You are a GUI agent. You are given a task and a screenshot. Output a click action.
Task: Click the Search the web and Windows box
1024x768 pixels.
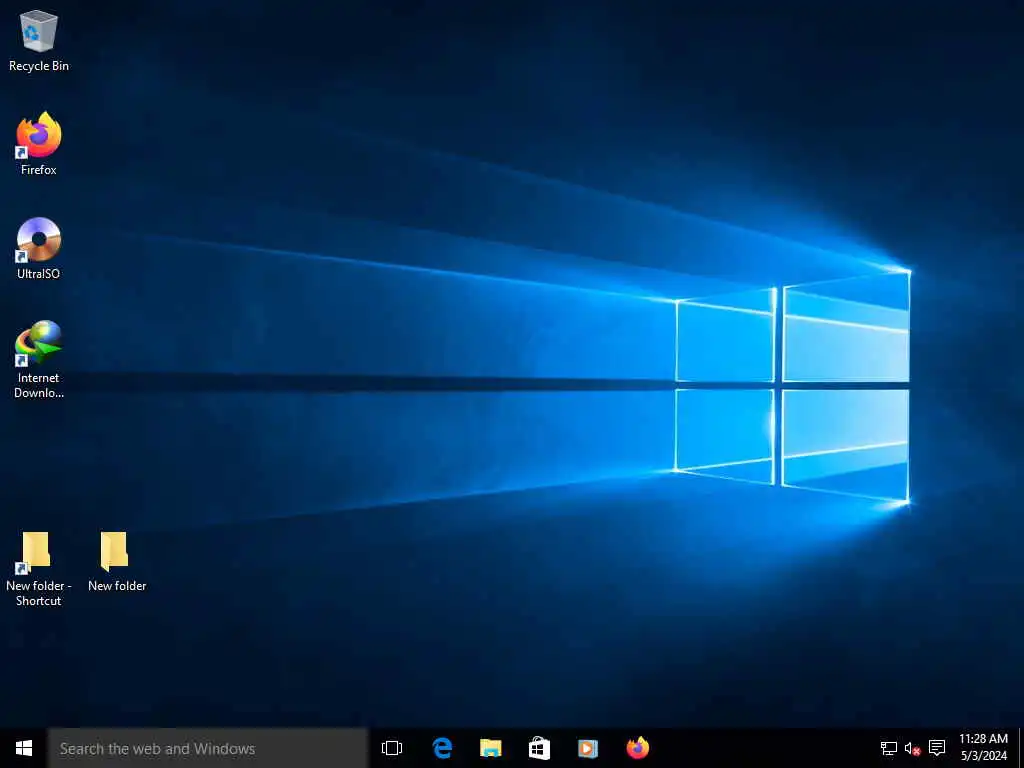tap(208, 748)
